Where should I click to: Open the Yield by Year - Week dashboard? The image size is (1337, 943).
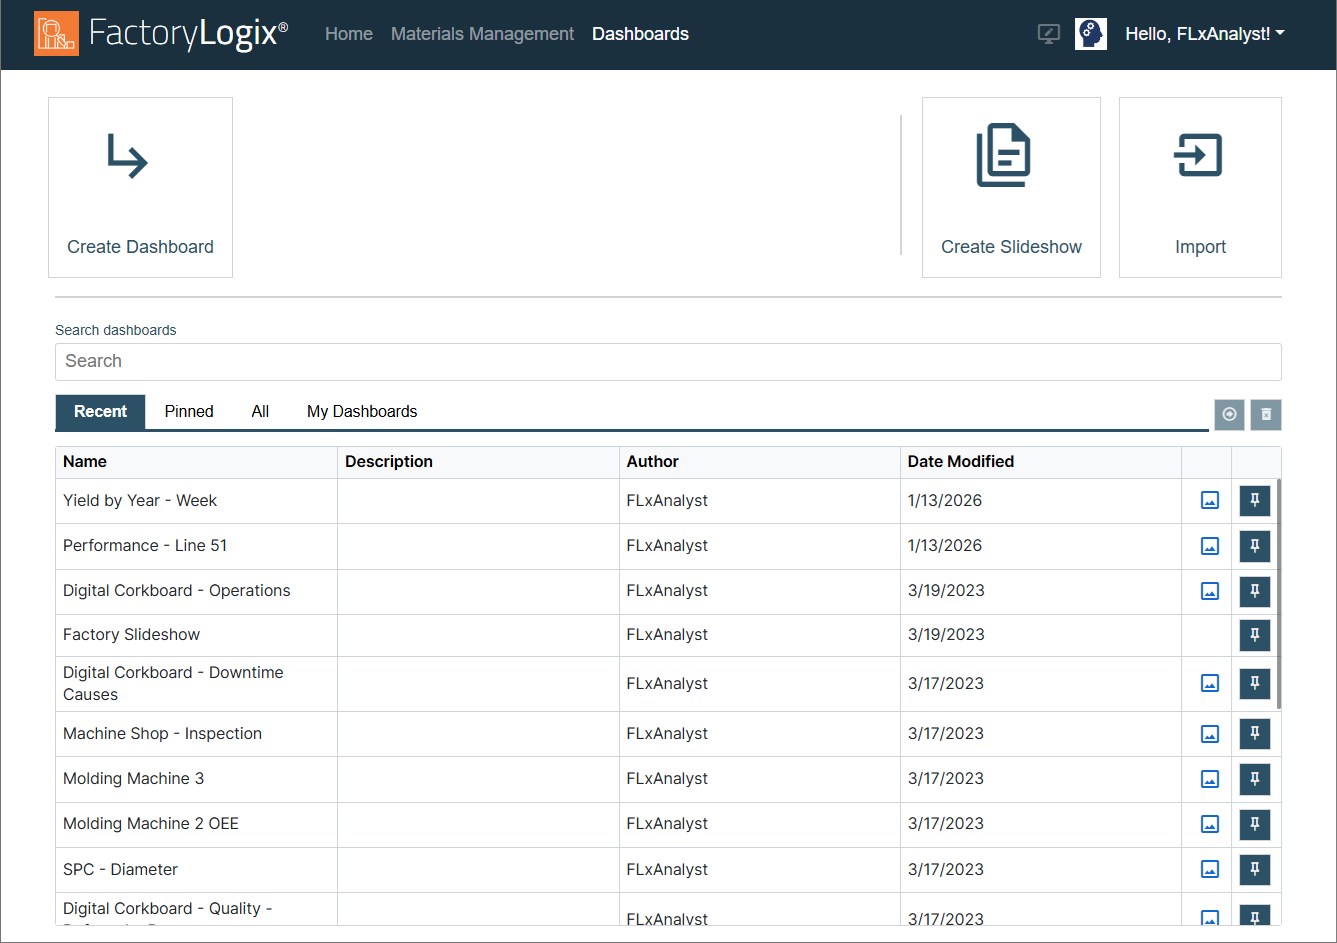point(139,500)
